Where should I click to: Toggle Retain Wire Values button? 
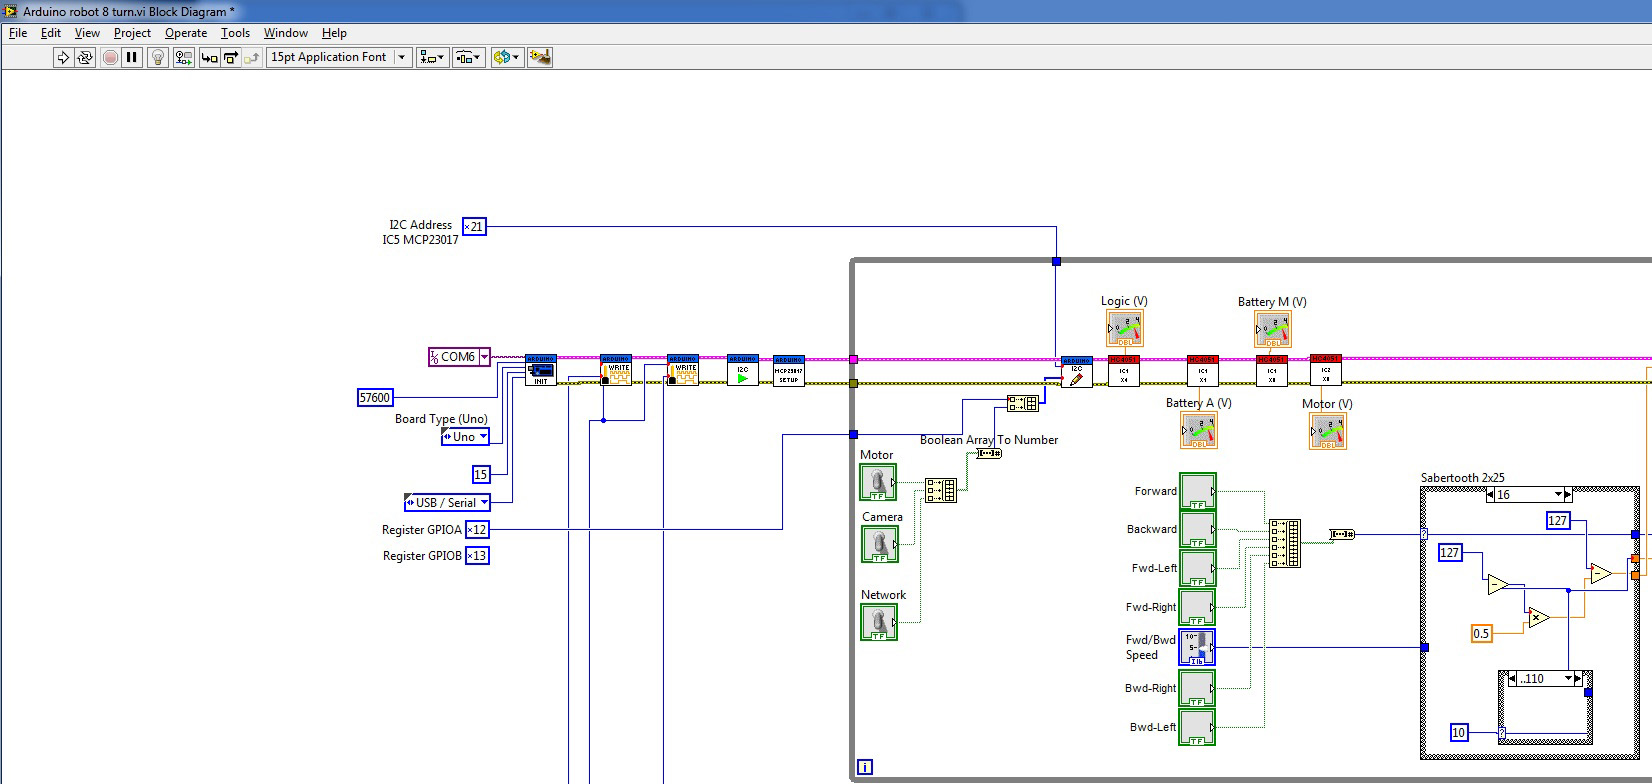point(183,57)
